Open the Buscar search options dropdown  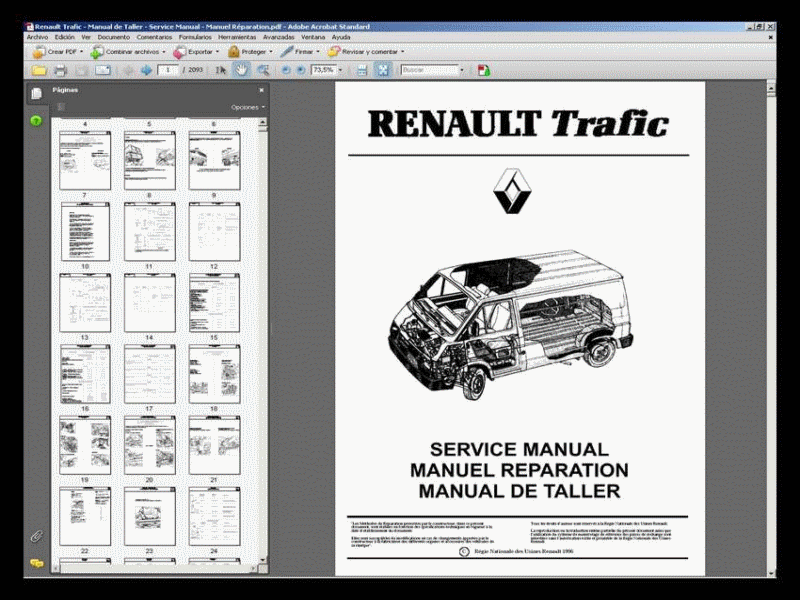pyautogui.click(x=462, y=70)
